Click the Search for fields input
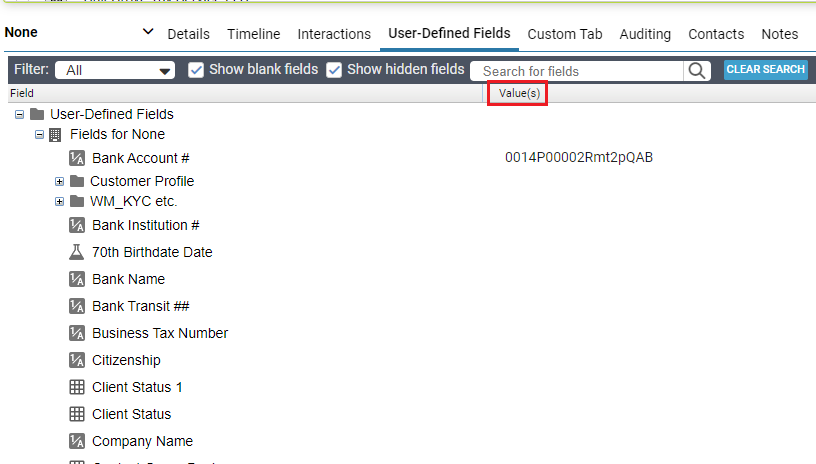816x464 pixels. point(577,71)
